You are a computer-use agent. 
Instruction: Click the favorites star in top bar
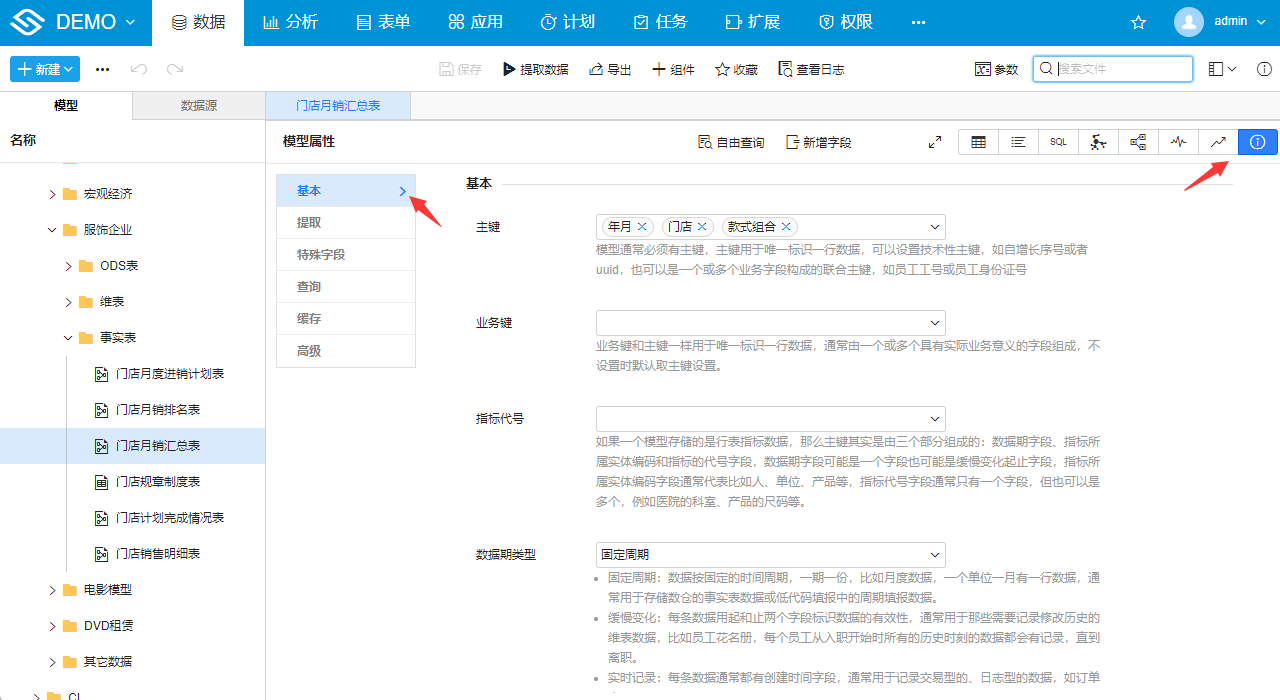pyautogui.click(x=1138, y=22)
